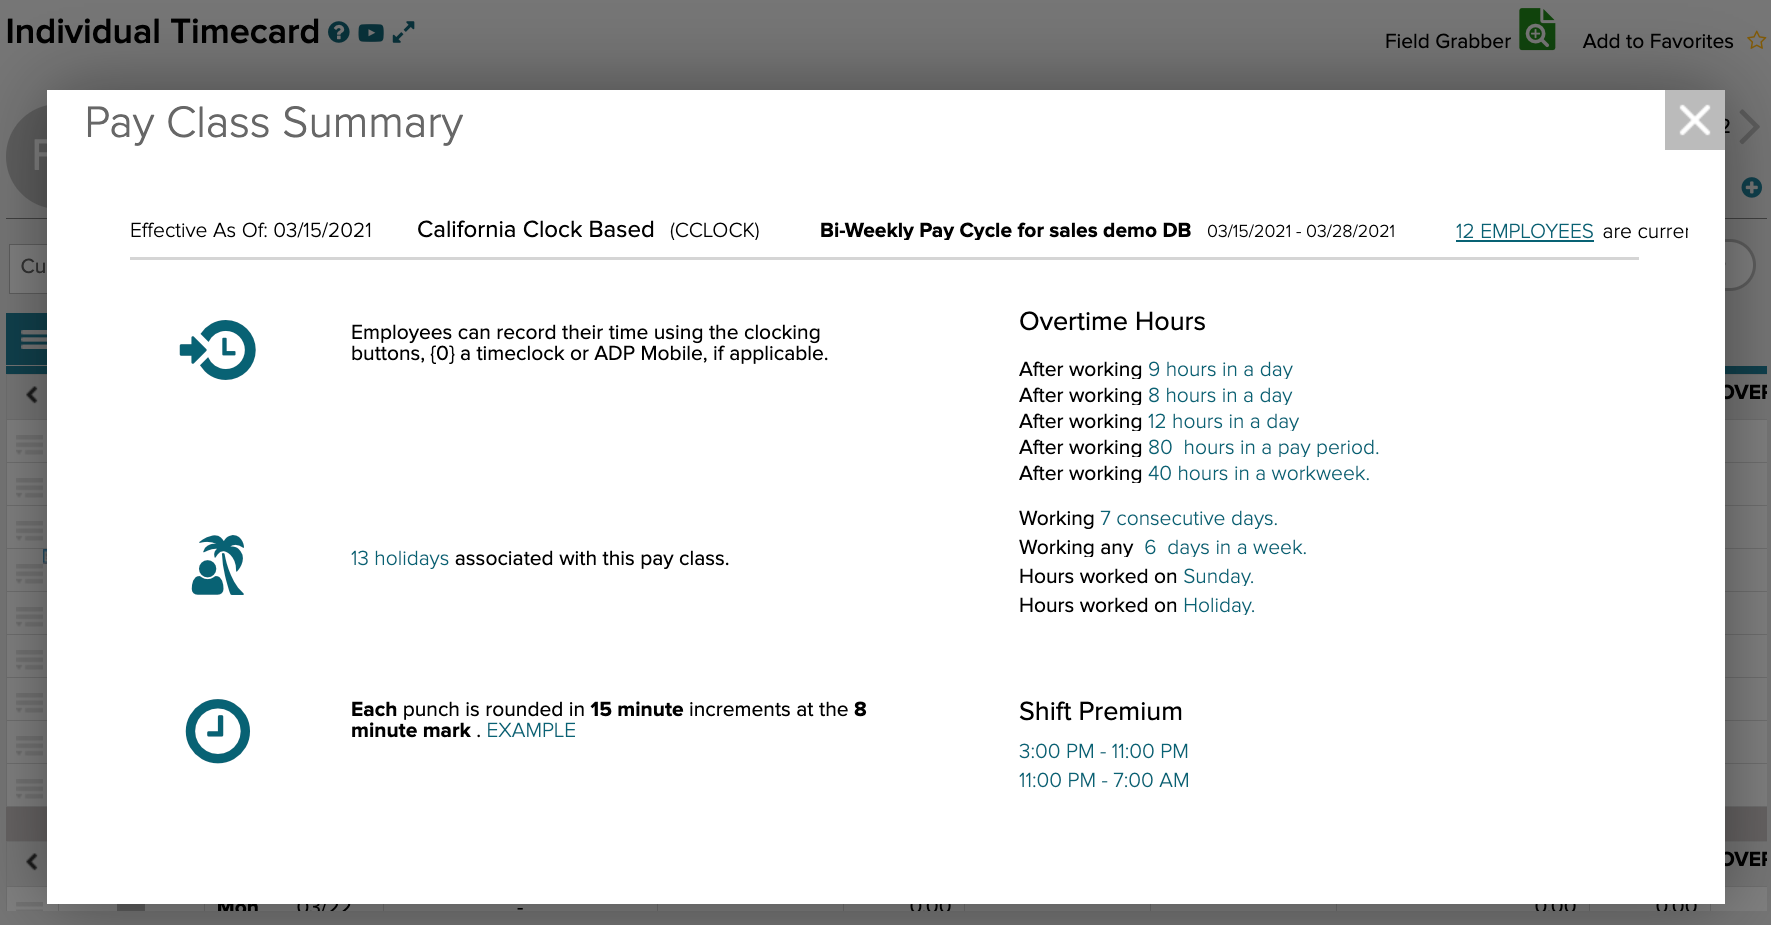Open the 12 hours in a day rule
The width and height of the screenshot is (1771, 925).
(x=1223, y=421)
